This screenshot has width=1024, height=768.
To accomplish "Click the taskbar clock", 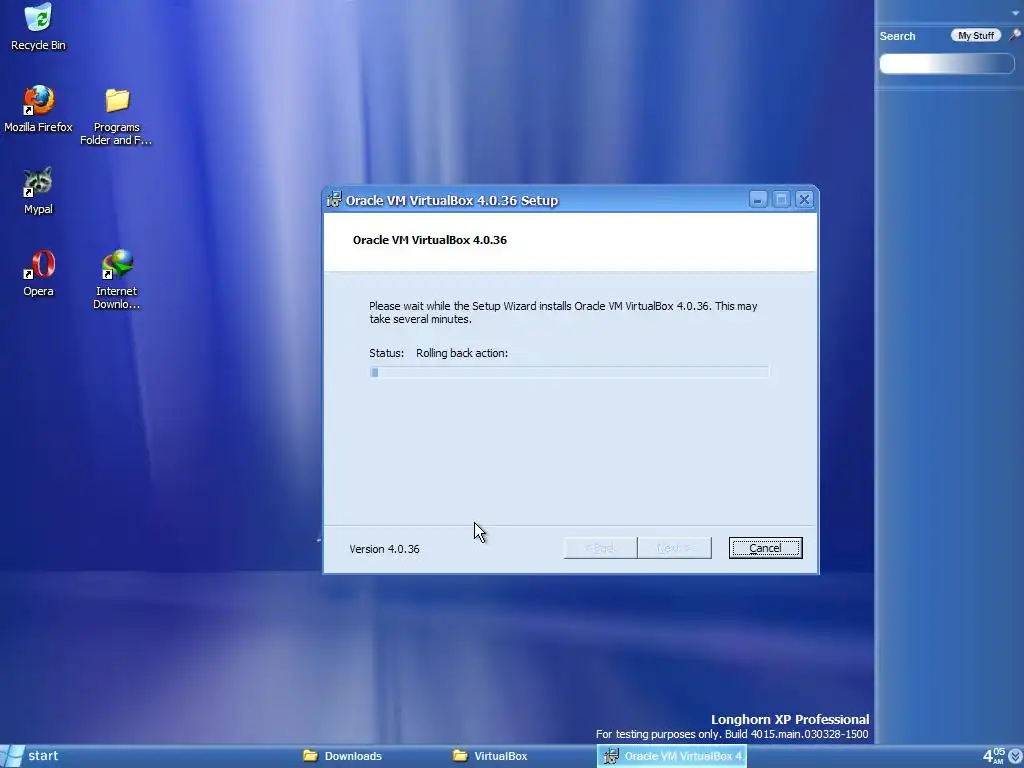I will [x=993, y=756].
